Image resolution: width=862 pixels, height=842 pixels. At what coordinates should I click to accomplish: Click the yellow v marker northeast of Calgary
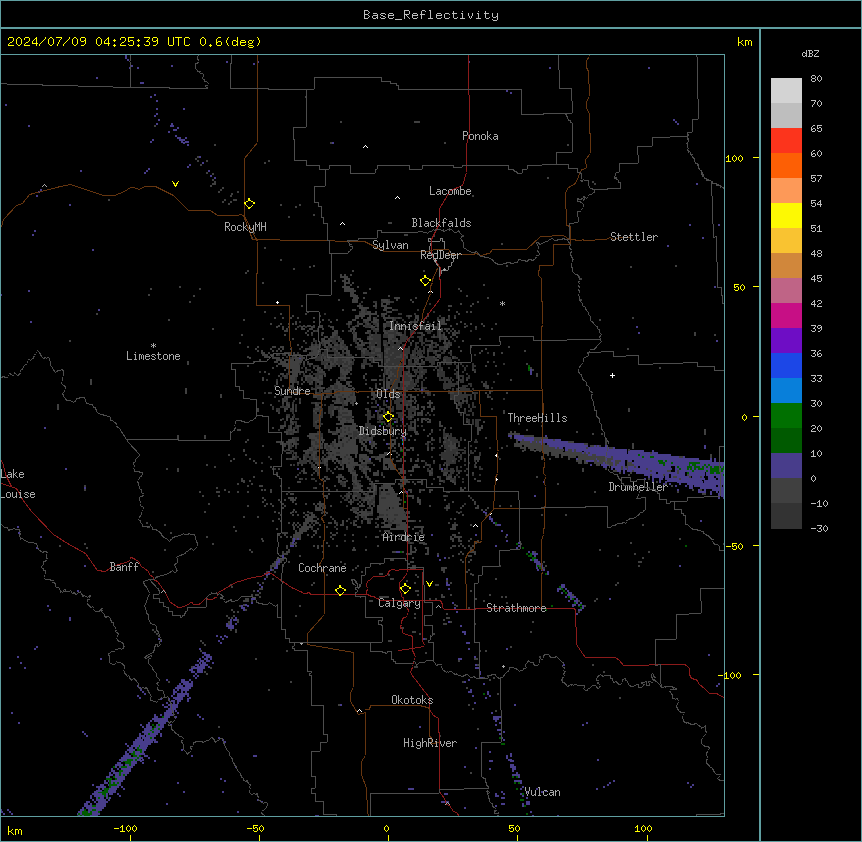coord(429,584)
